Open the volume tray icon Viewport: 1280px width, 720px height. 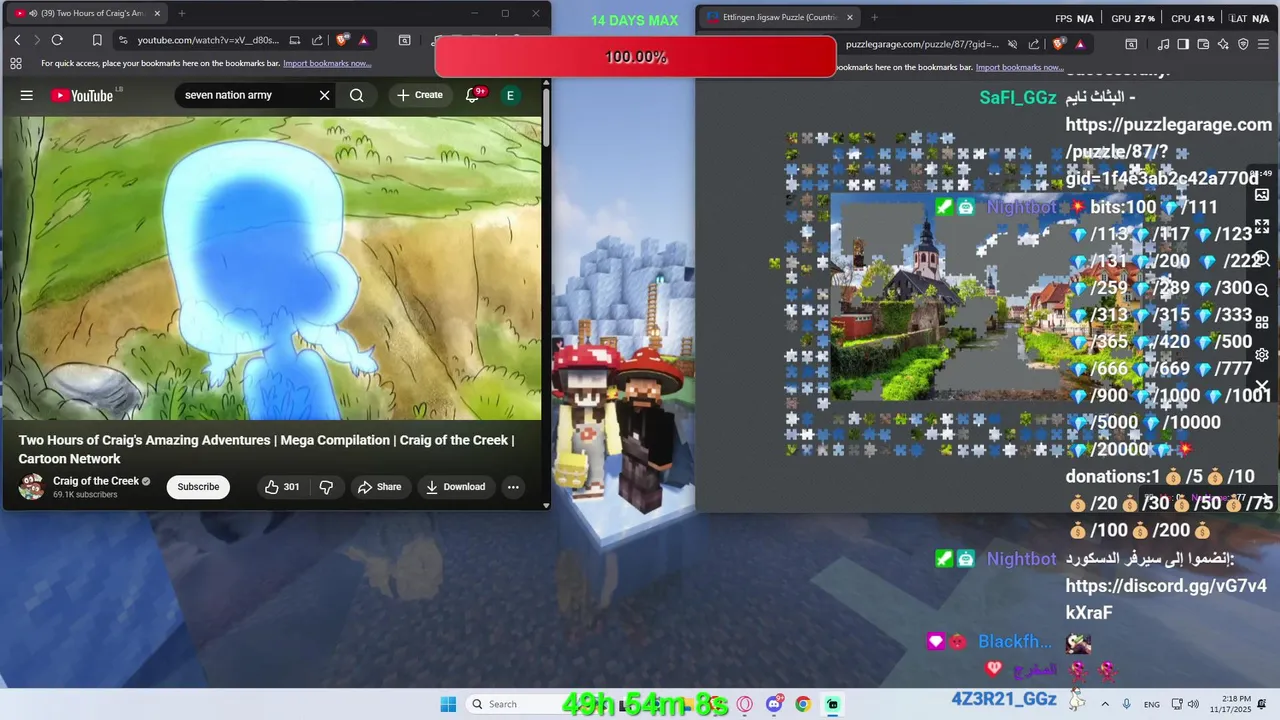pos(1195,704)
